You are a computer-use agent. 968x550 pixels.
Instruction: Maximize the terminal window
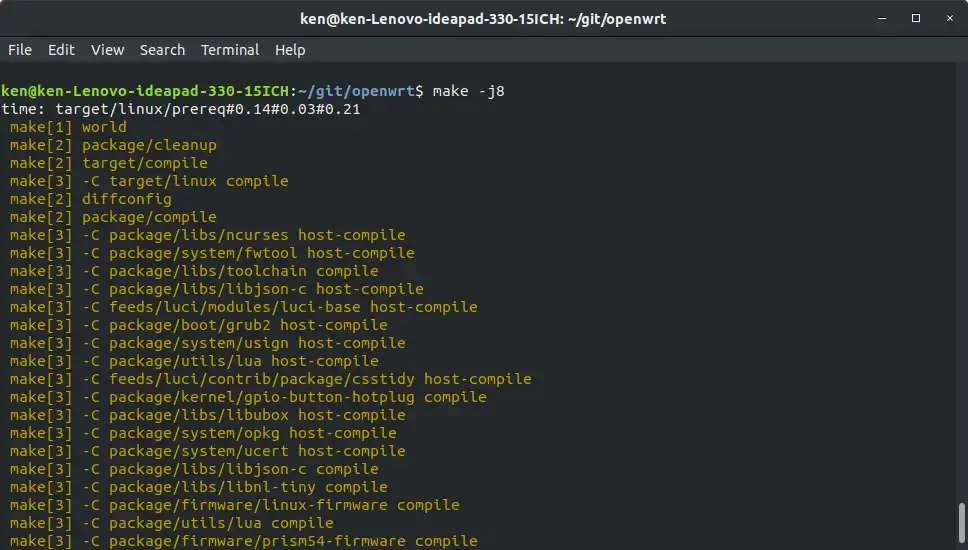tap(916, 19)
